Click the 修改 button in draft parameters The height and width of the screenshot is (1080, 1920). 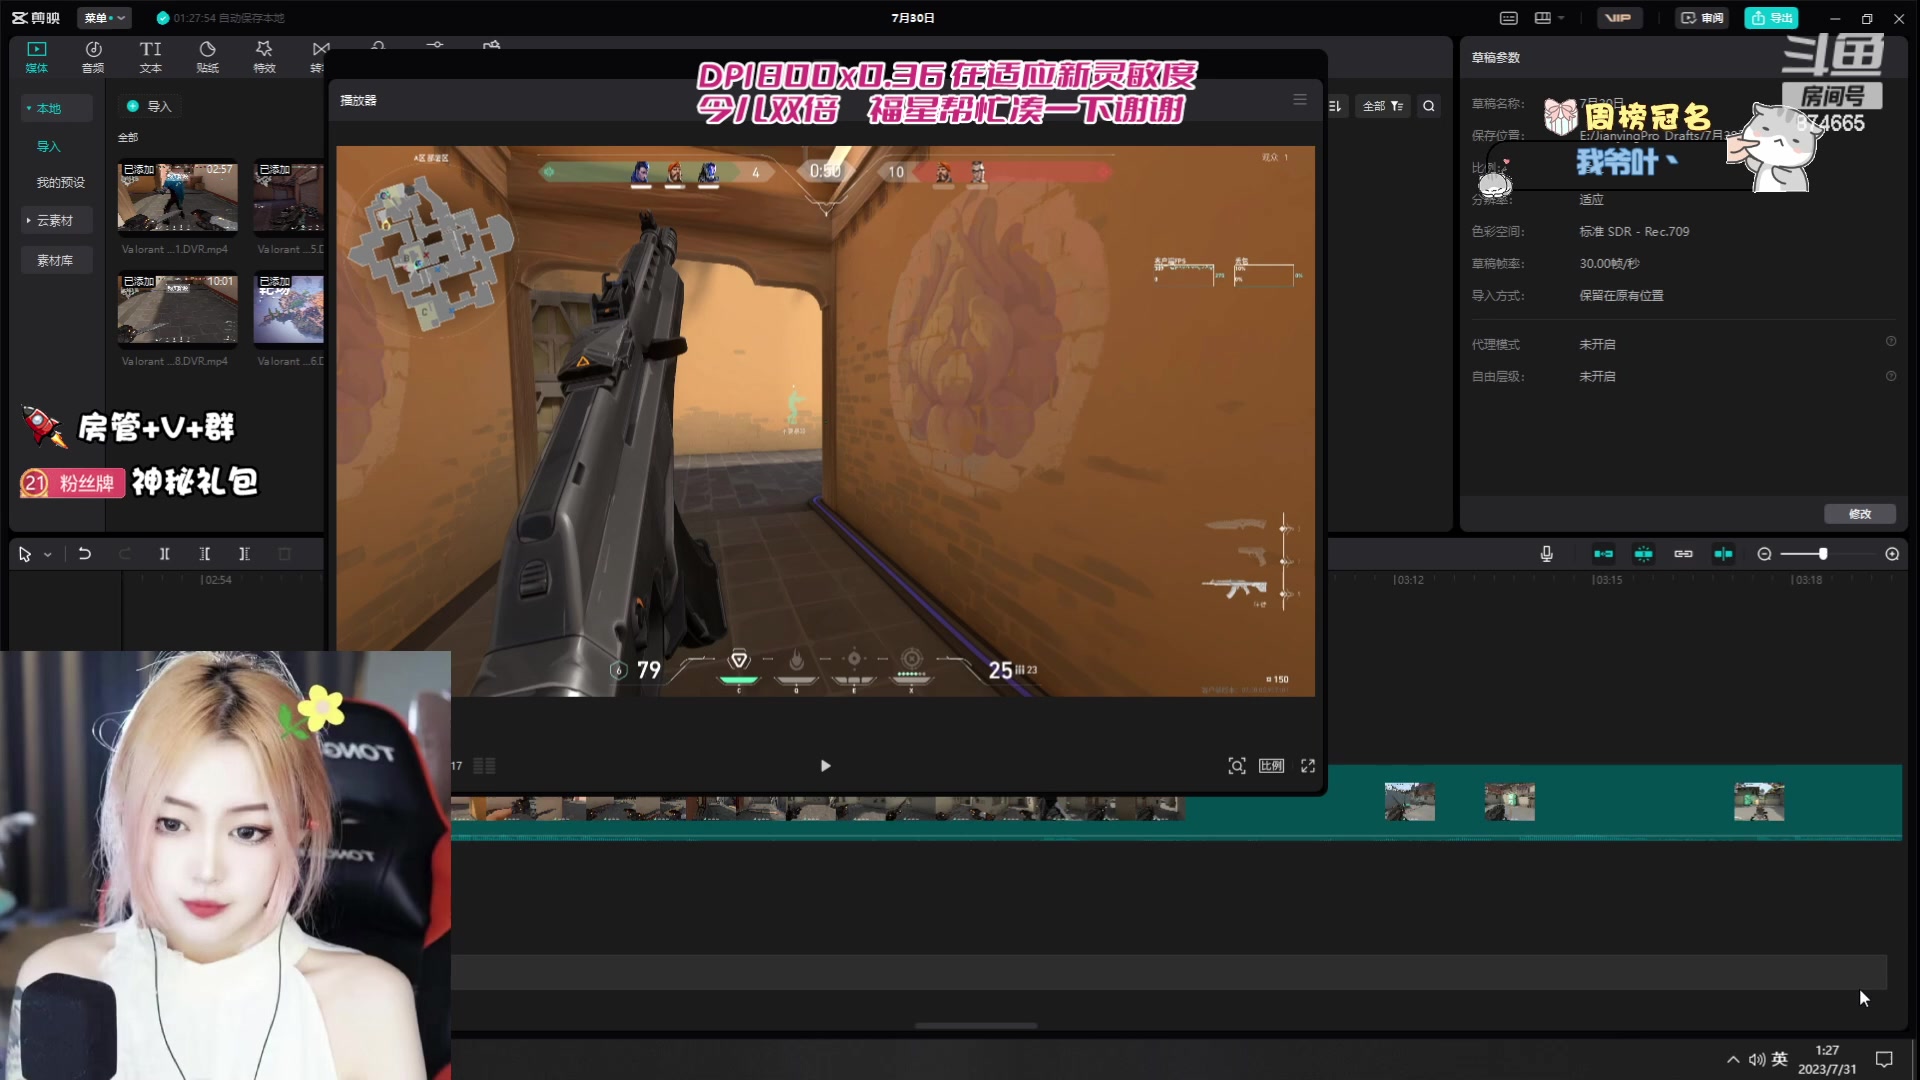click(1860, 514)
